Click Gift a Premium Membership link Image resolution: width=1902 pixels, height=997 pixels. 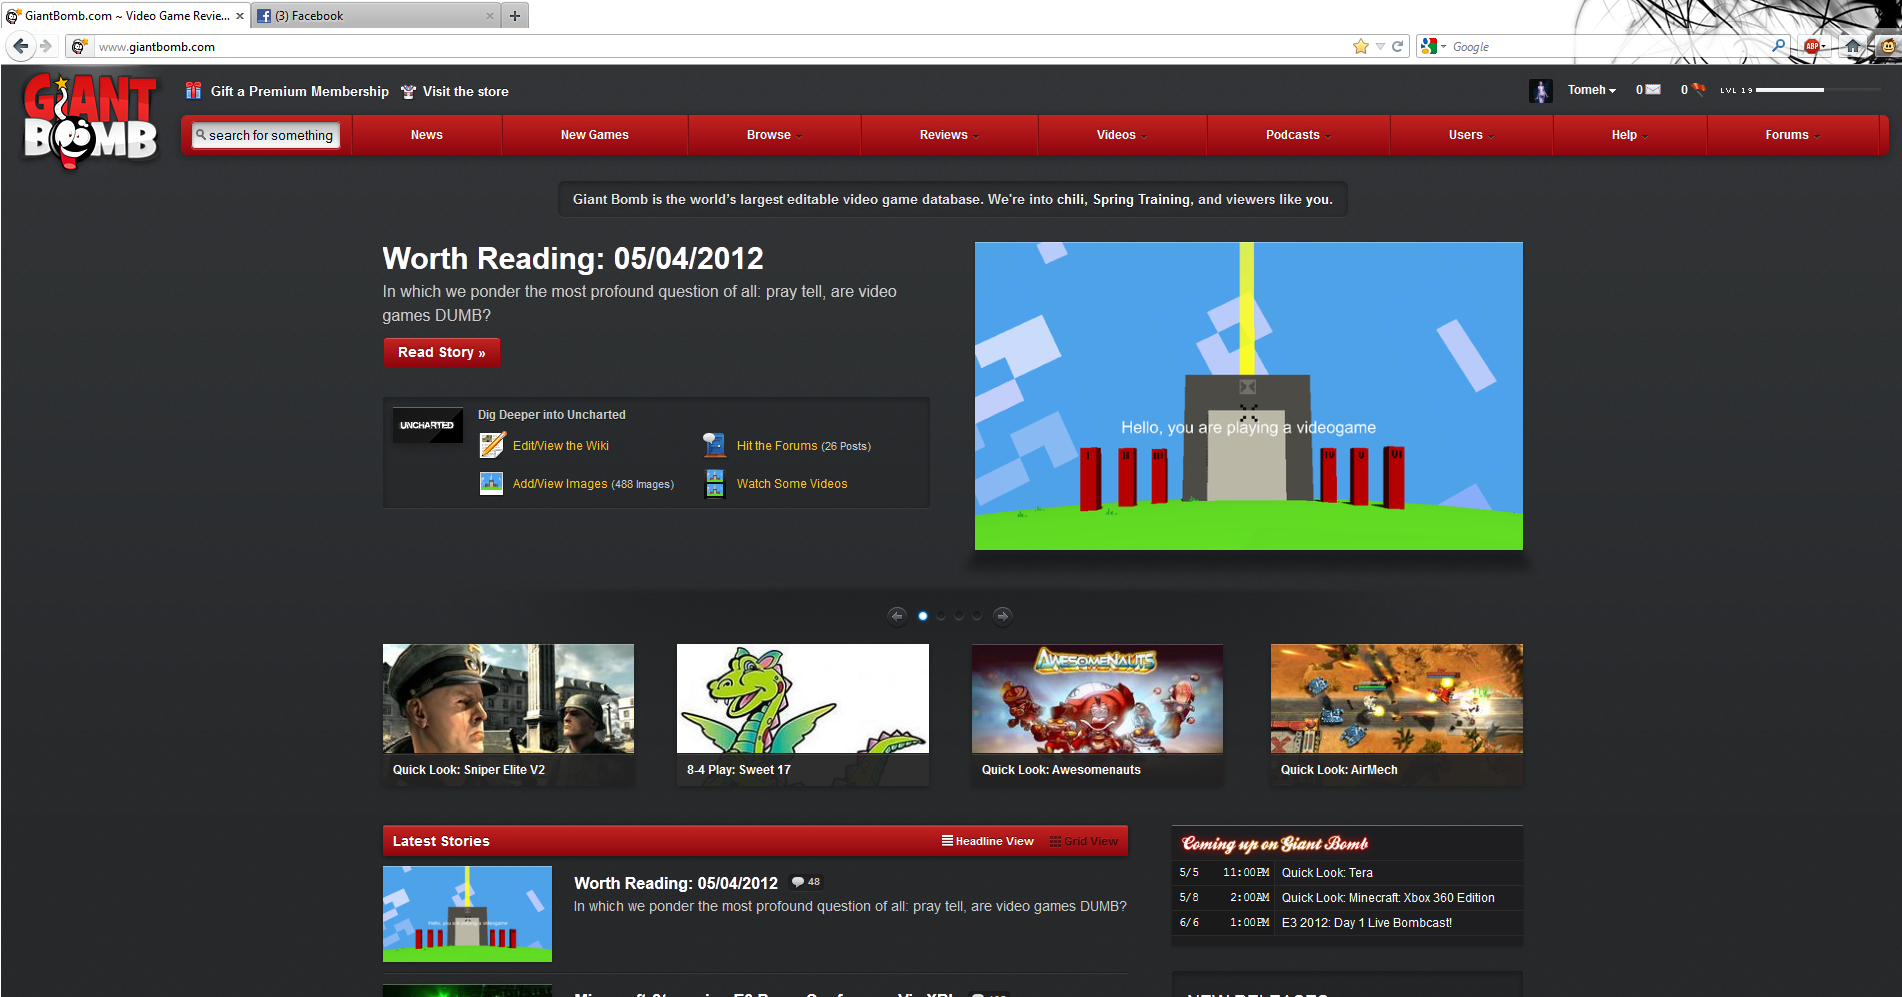300,91
